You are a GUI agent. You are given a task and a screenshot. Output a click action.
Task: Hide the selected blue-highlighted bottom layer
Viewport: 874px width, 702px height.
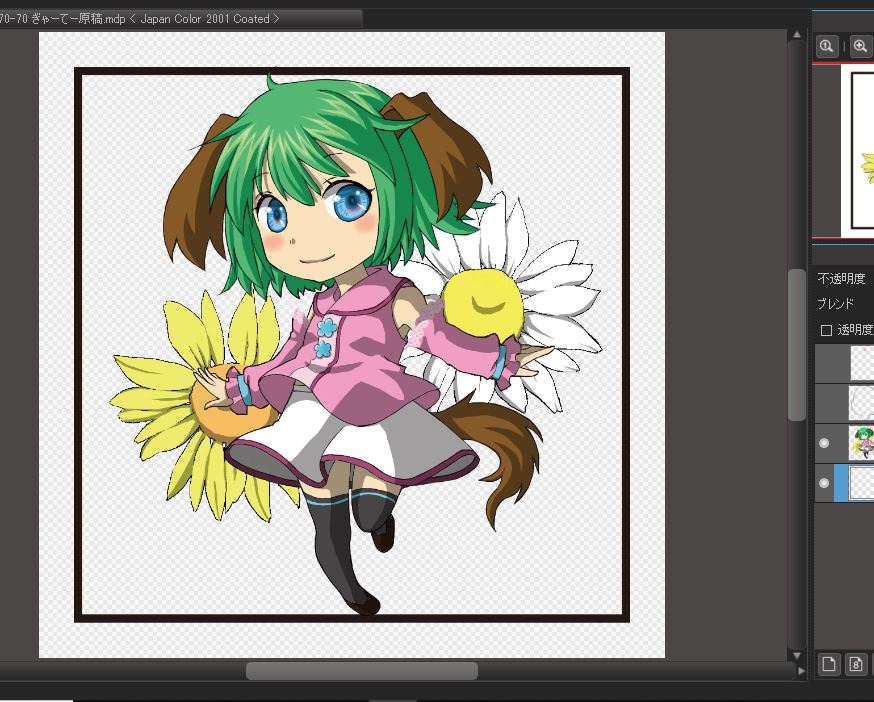pyautogui.click(x=824, y=483)
